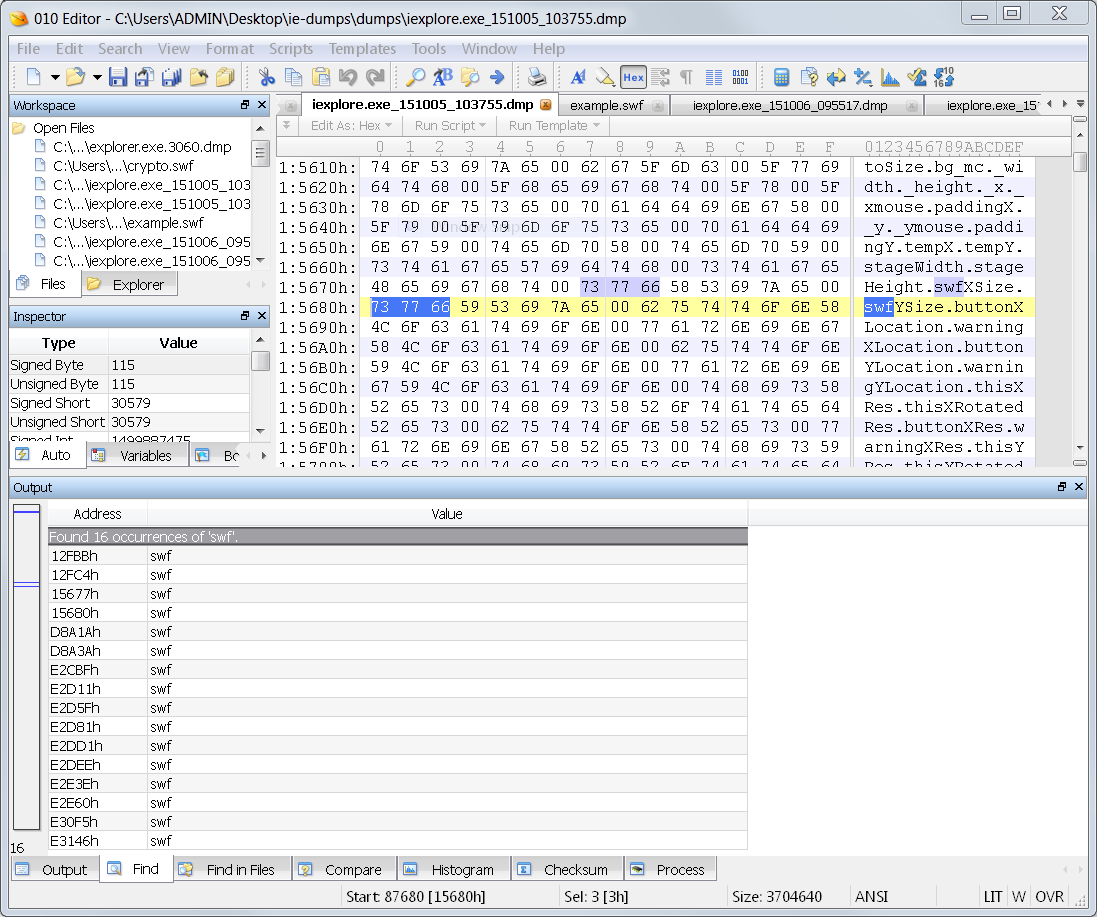Switch to the Explorer workspace tab
The image size is (1097, 917).
129,285
